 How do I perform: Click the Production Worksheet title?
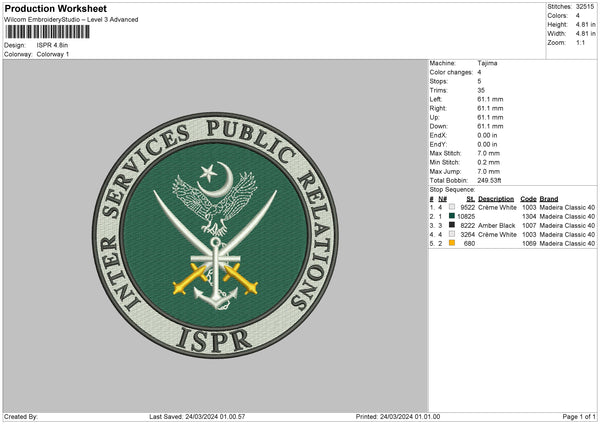(55, 9)
